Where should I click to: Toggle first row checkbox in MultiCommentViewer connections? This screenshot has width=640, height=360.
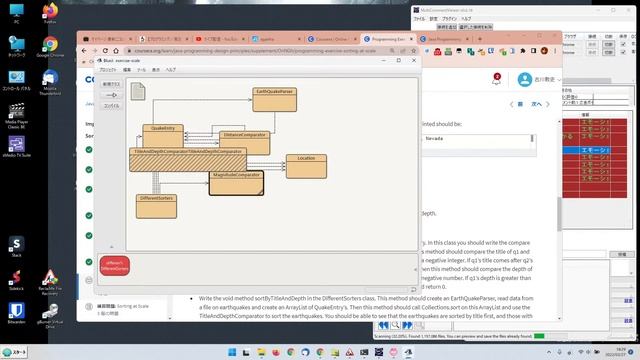click(623, 44)
